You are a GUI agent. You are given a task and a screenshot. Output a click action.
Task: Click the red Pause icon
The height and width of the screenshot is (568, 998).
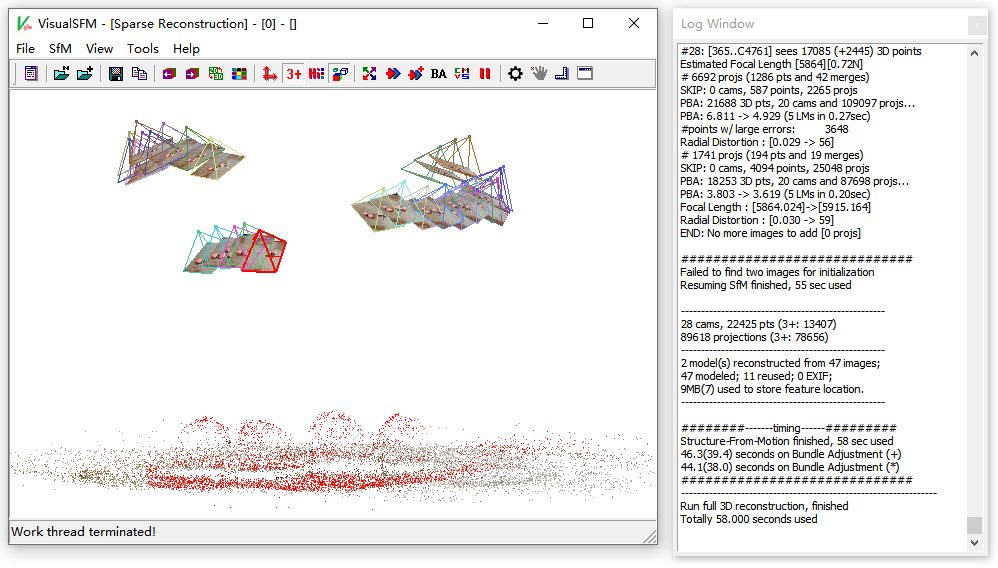coord(485,74)
